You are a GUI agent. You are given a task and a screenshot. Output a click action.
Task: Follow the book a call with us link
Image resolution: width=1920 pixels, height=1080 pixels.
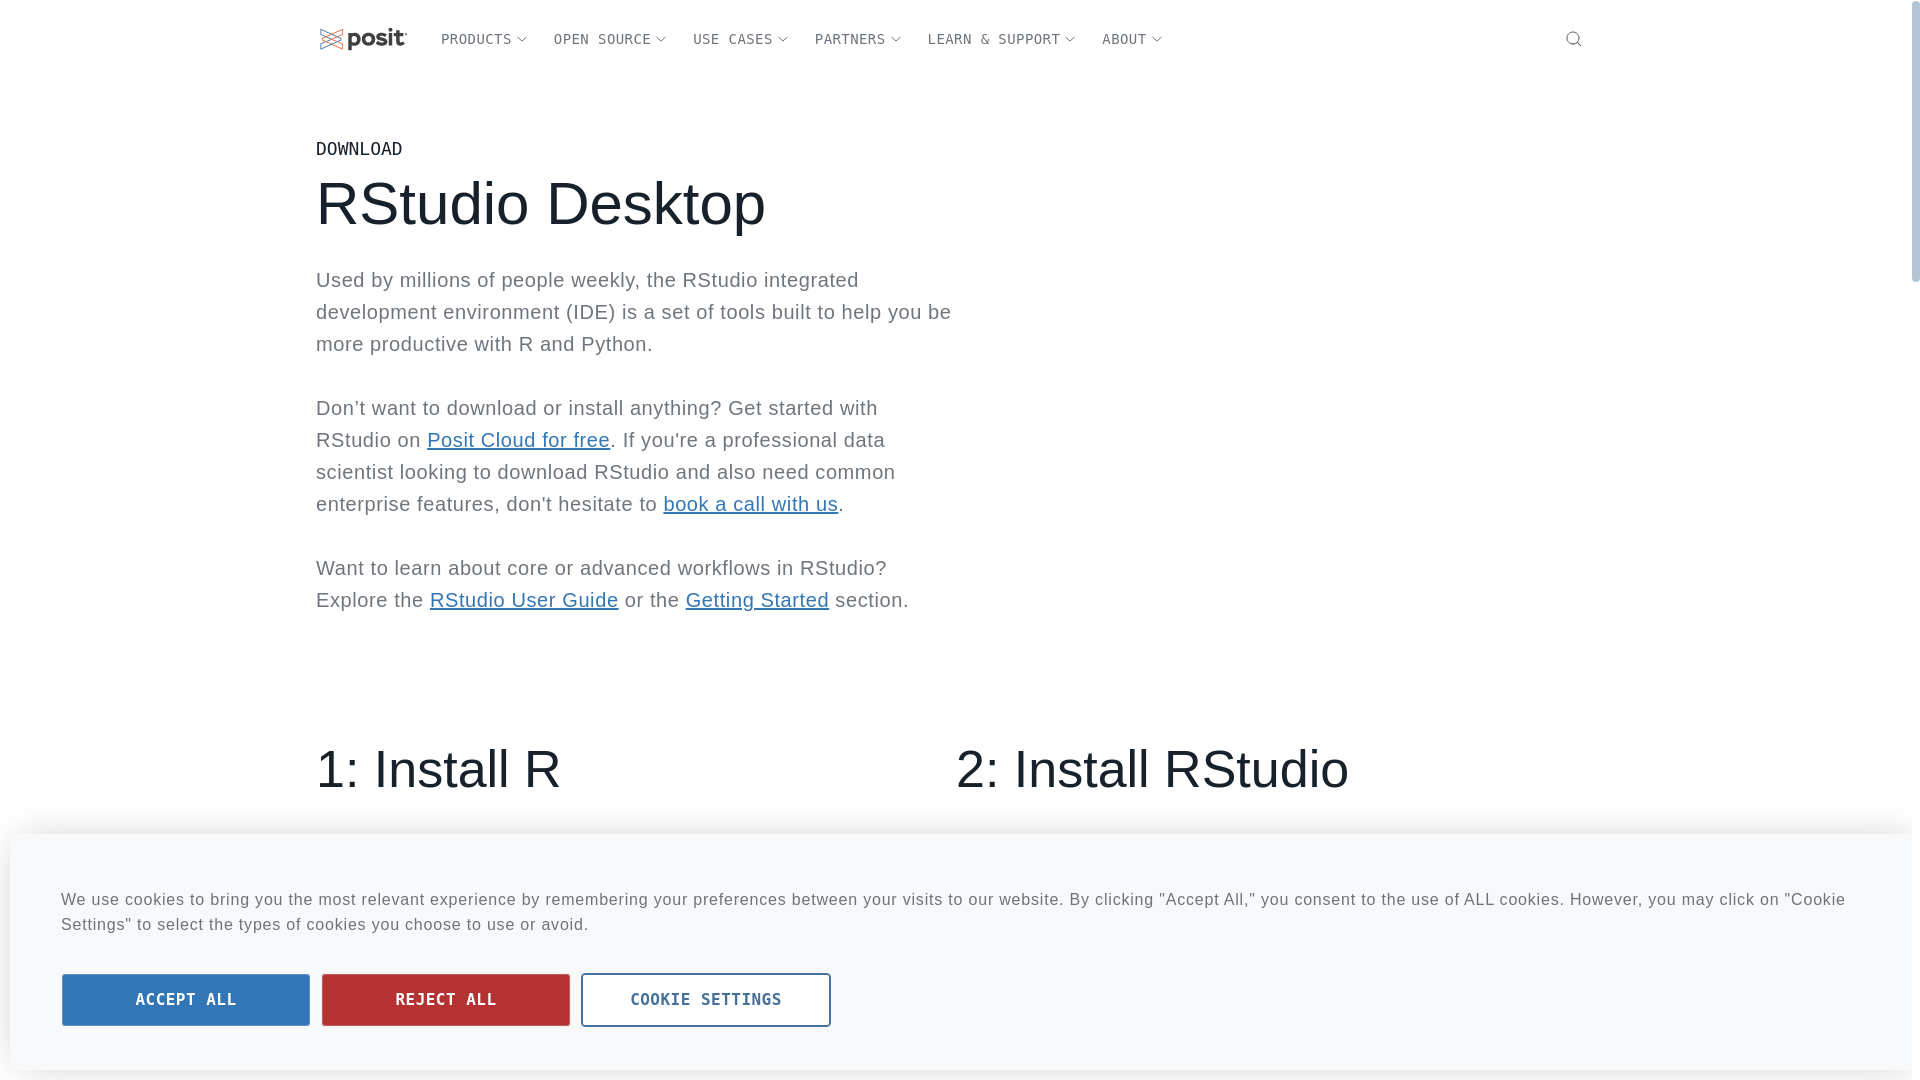(x=750, y=504)
